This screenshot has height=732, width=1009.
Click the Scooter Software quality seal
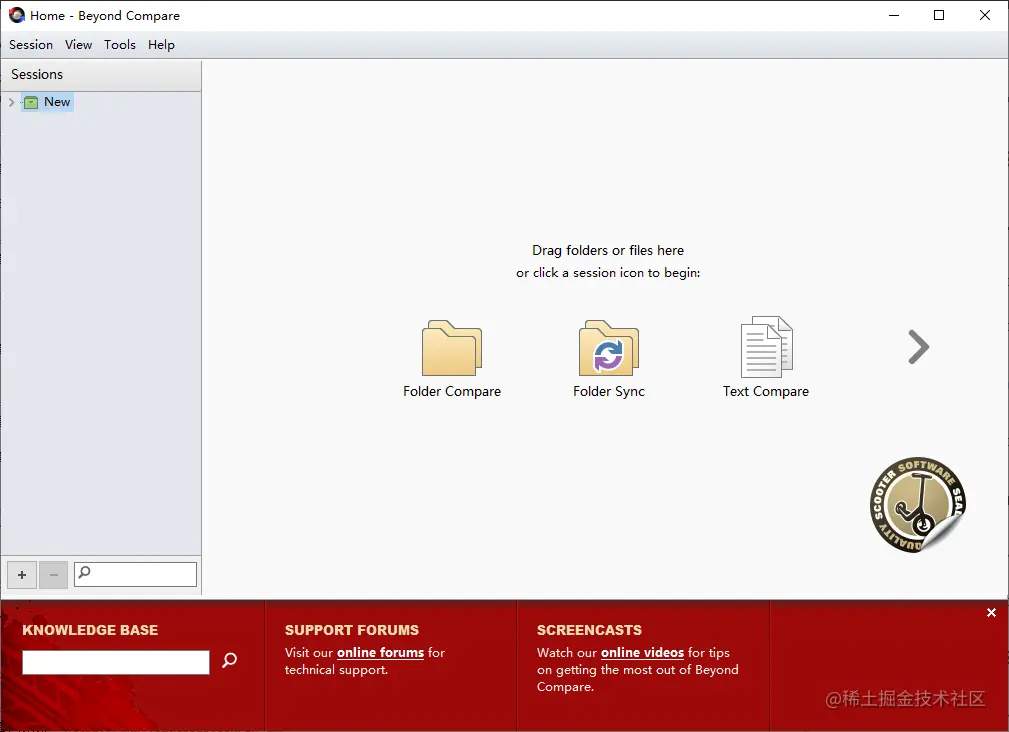point(918,505)
